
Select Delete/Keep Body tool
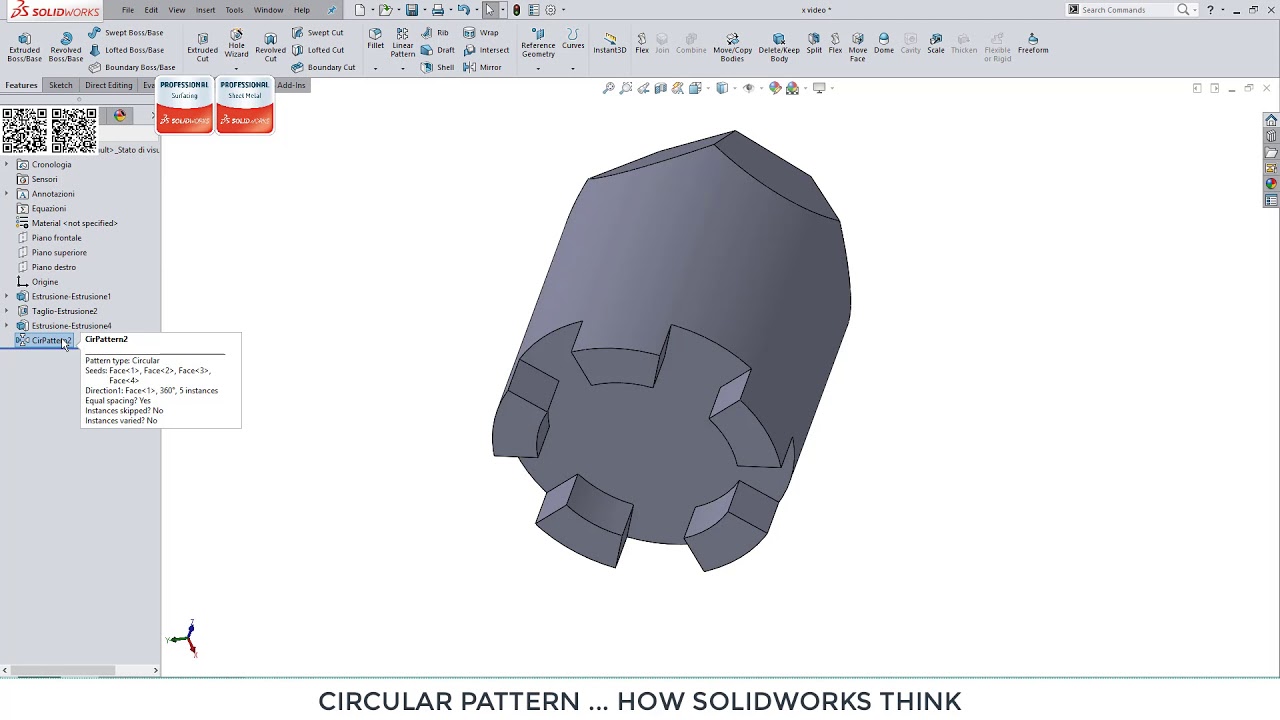pos(779,46)
